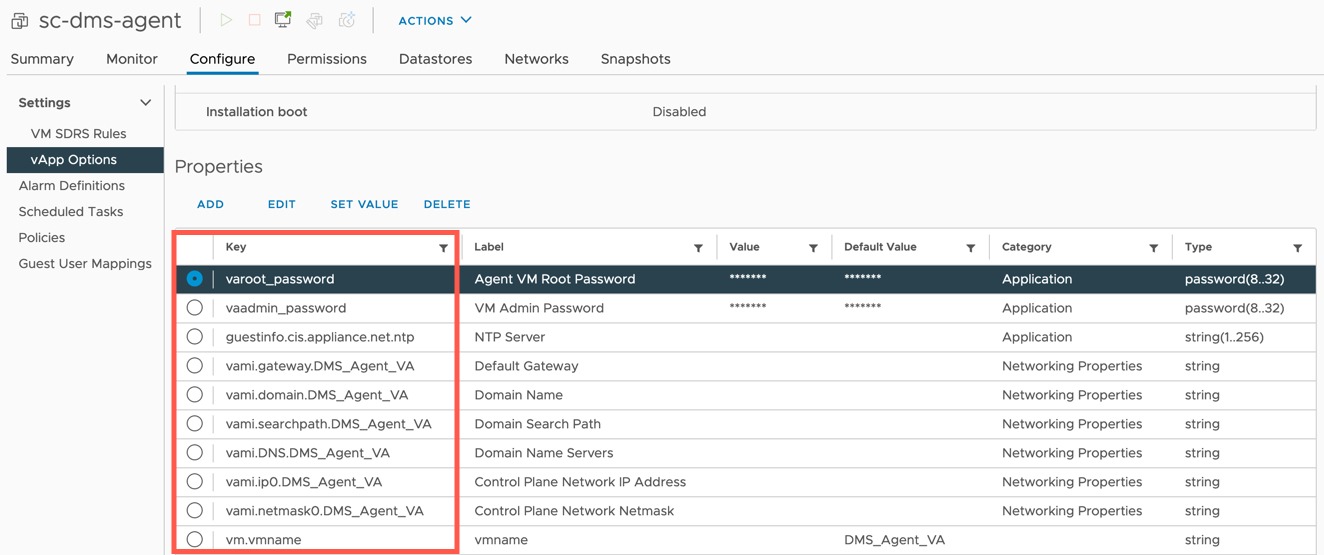Select VM SDRS Rules in sidebar
The height and width of the screenshot is (555, 1324).
point(78,133)
